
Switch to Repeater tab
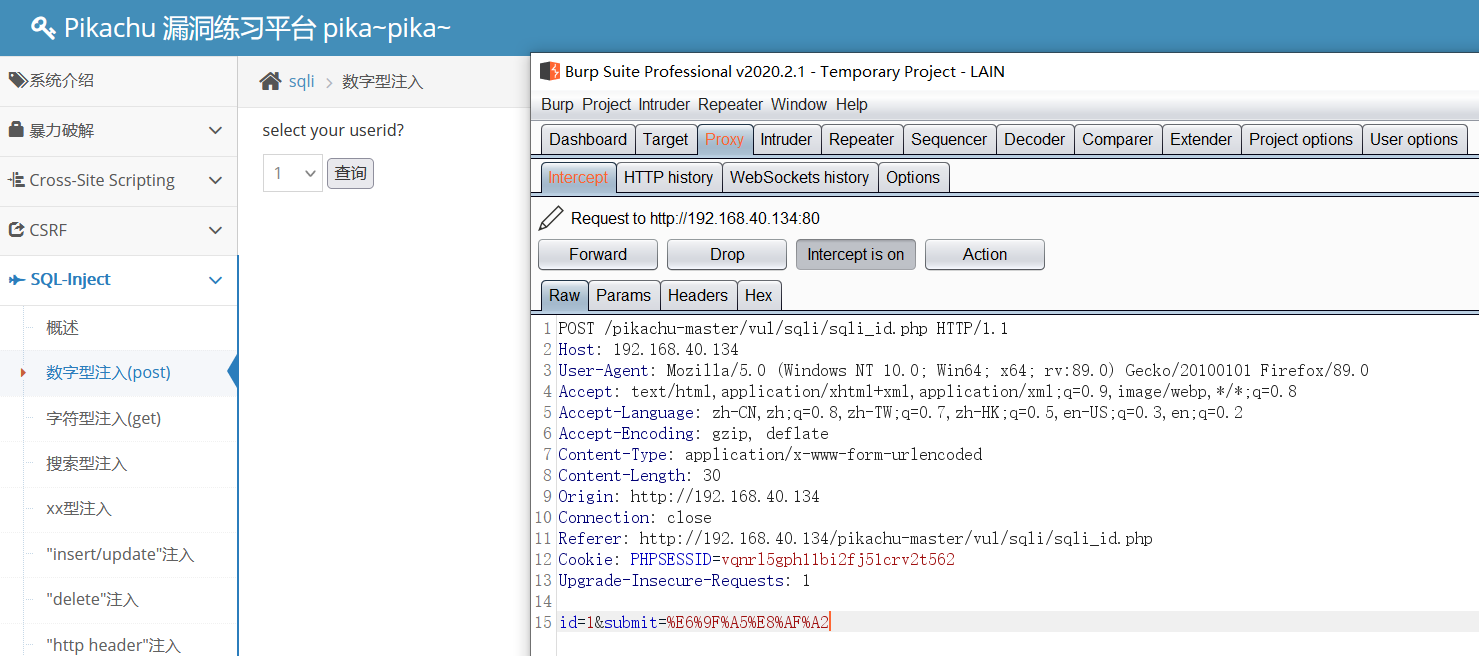pyautogui.click(x=861, y=139)
